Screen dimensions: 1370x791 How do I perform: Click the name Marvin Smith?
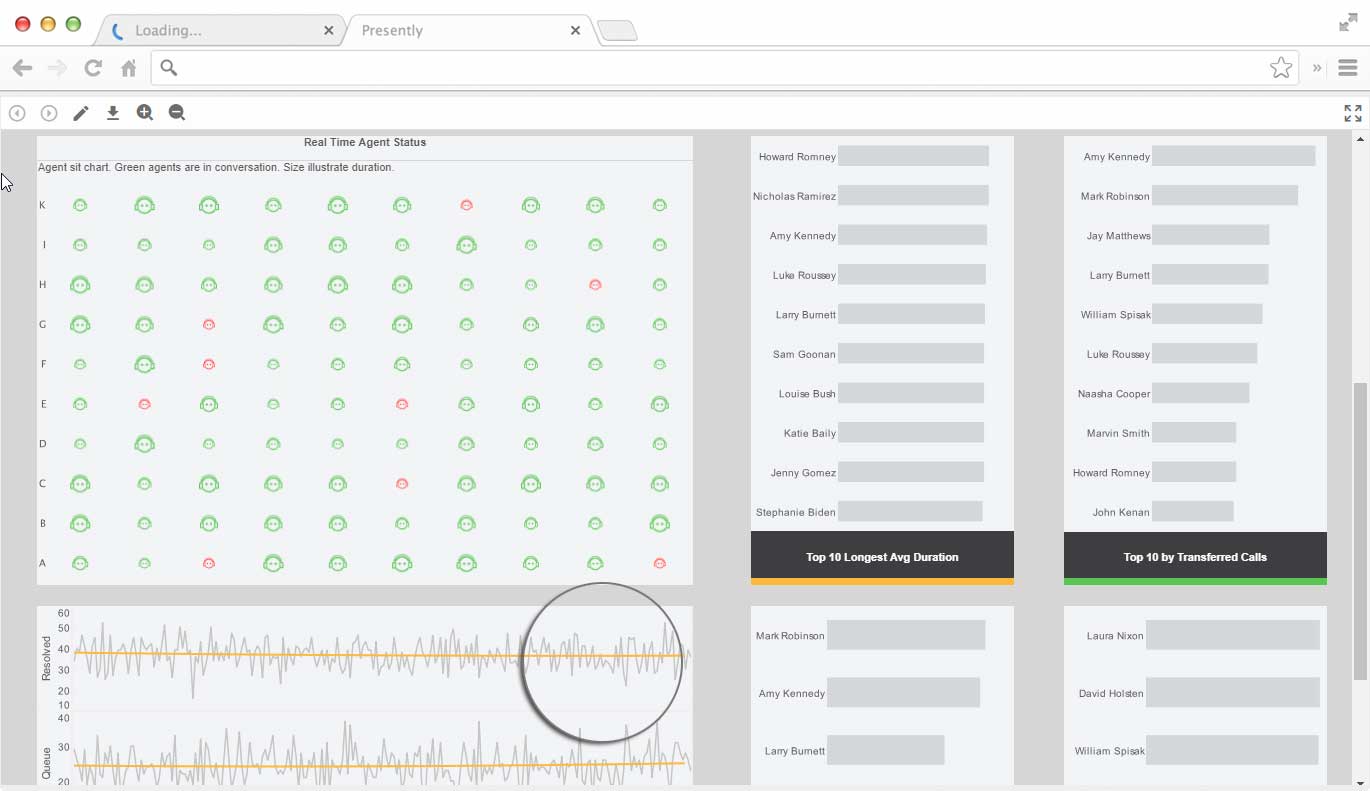point(1118,433)
